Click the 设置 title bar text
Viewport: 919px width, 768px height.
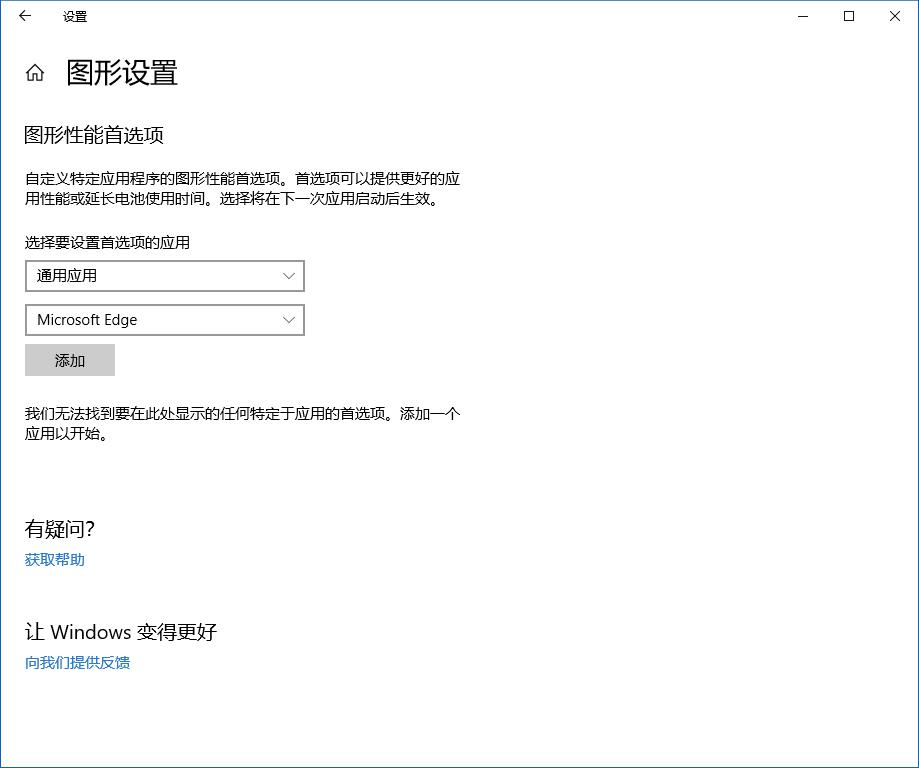pyautogui.click(x=75, y=16)
